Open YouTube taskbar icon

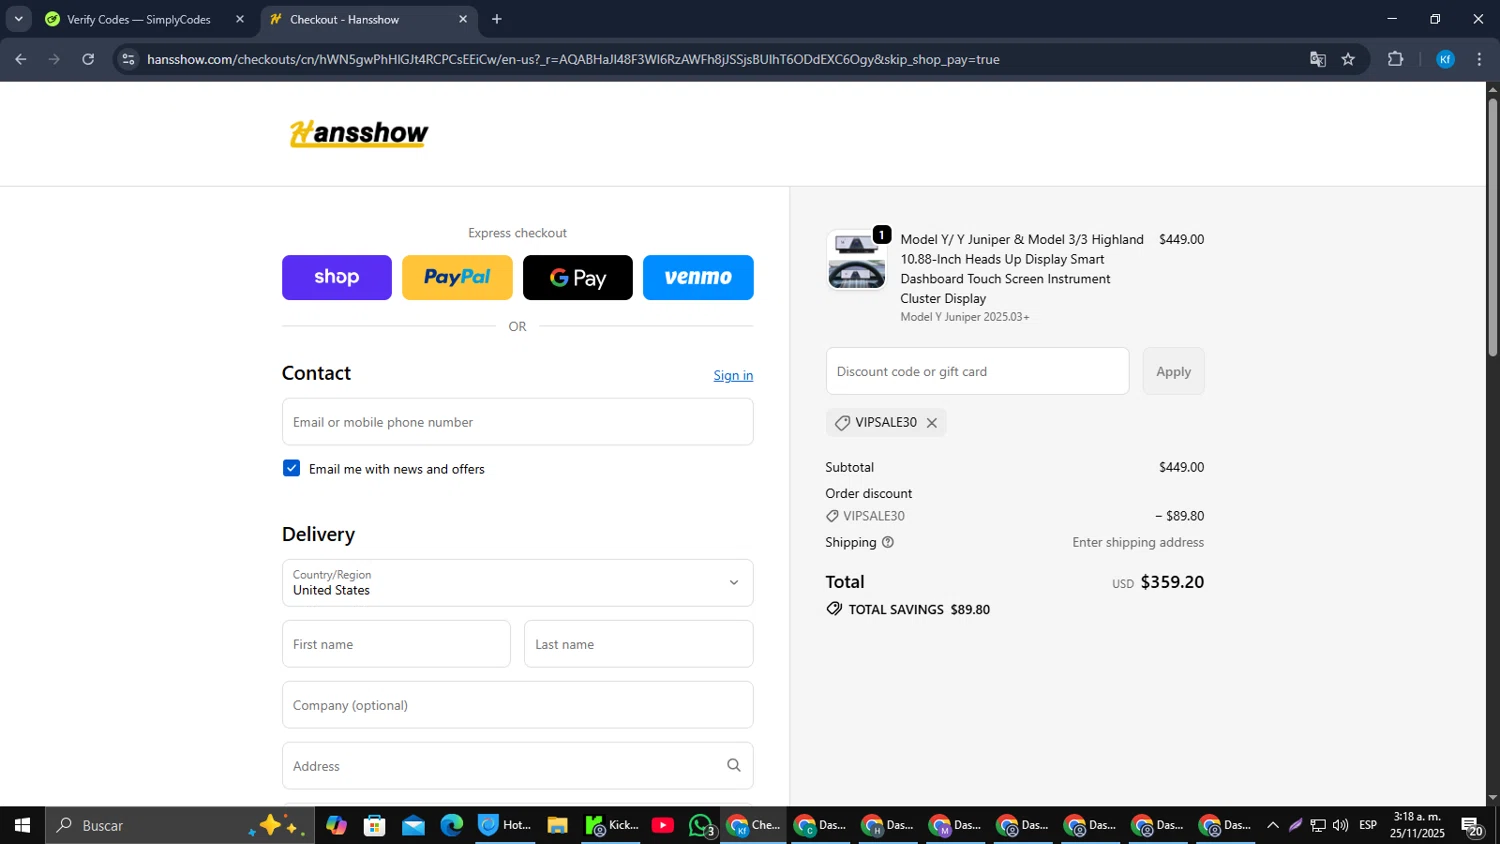click(662, 825)
